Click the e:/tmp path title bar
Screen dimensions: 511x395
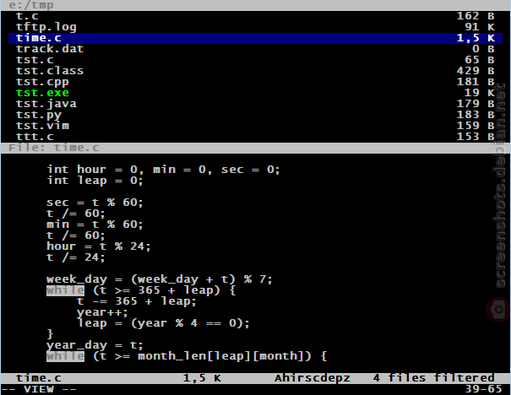tap(255, 5)
